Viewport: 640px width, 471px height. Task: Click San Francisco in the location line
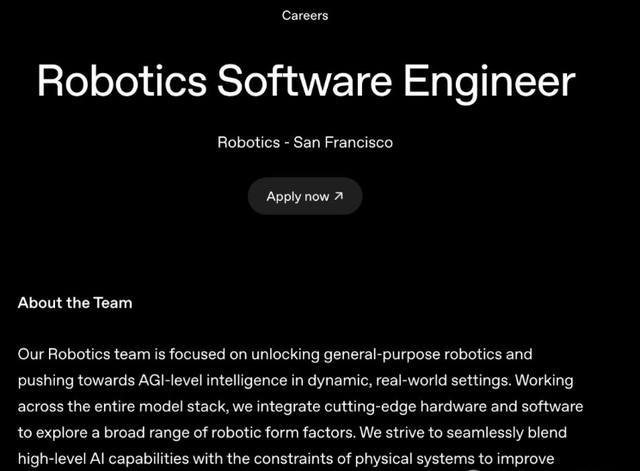coord(343,142)
